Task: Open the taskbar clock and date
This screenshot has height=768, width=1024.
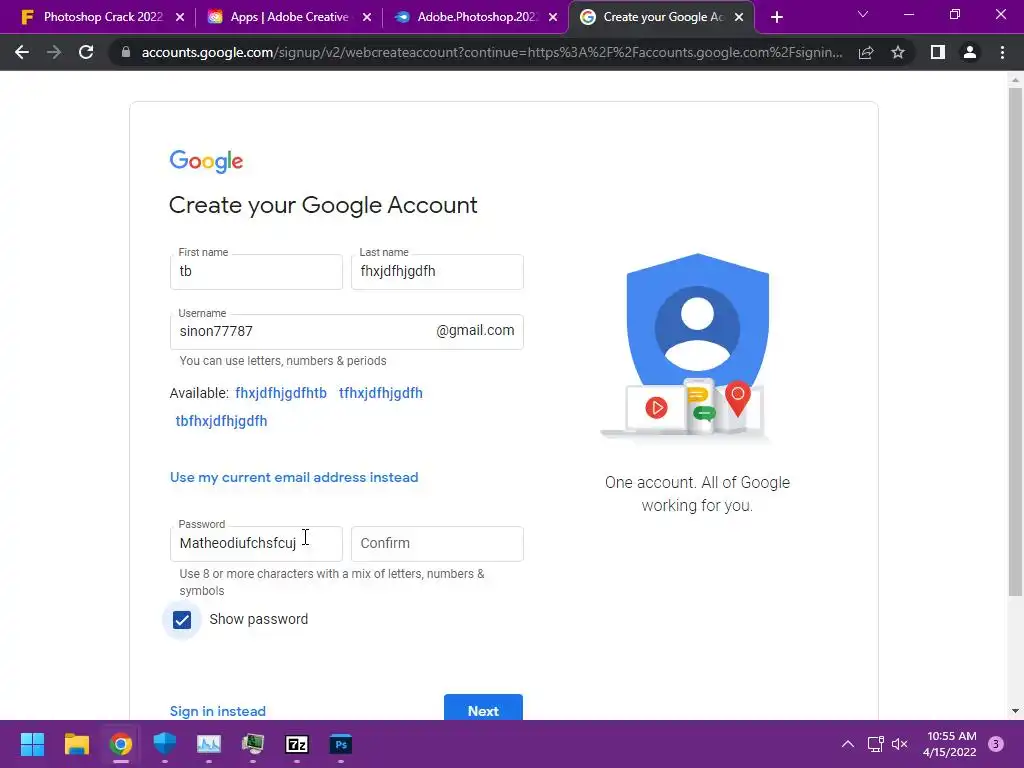Action: 951,744
